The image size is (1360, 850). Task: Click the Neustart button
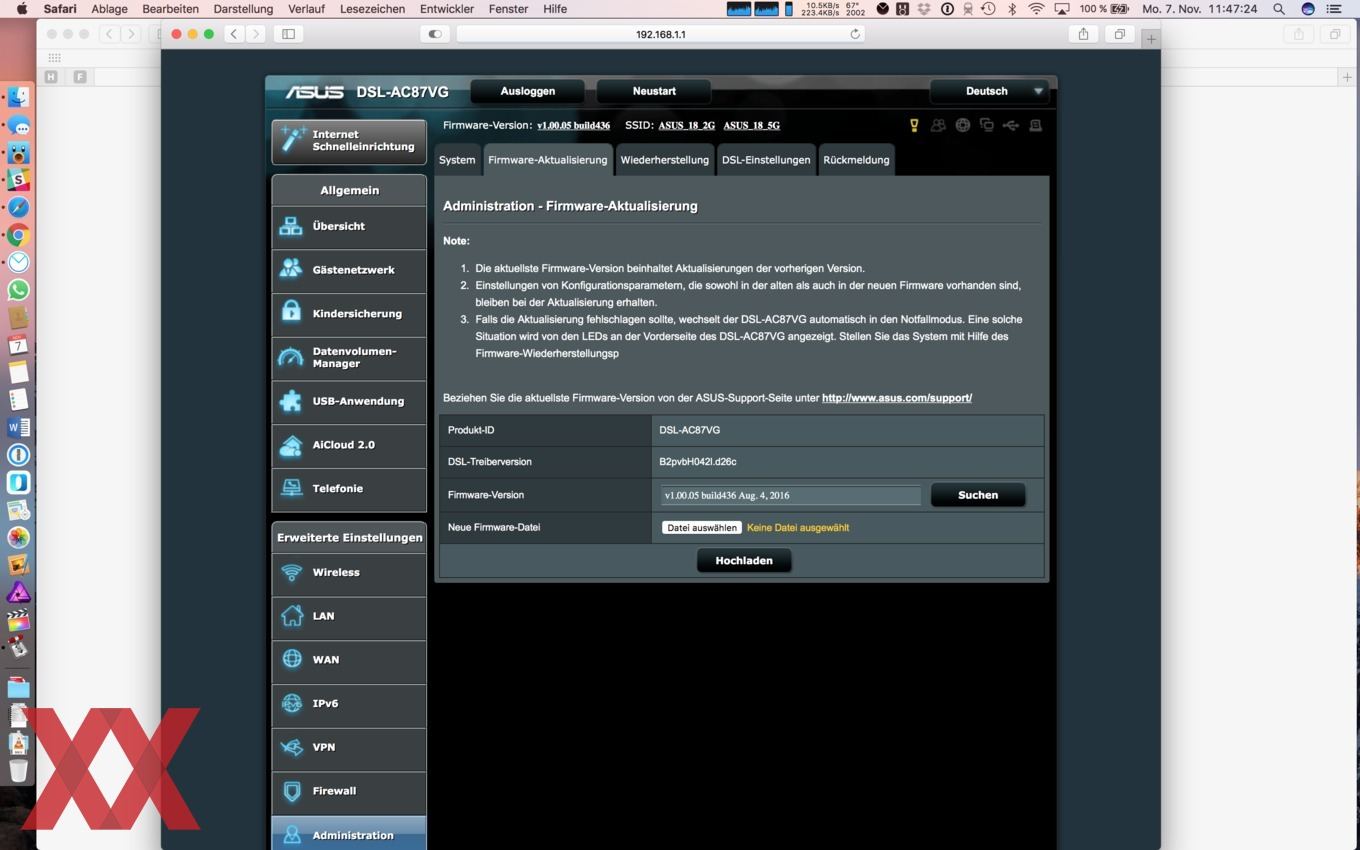(654, 91)
